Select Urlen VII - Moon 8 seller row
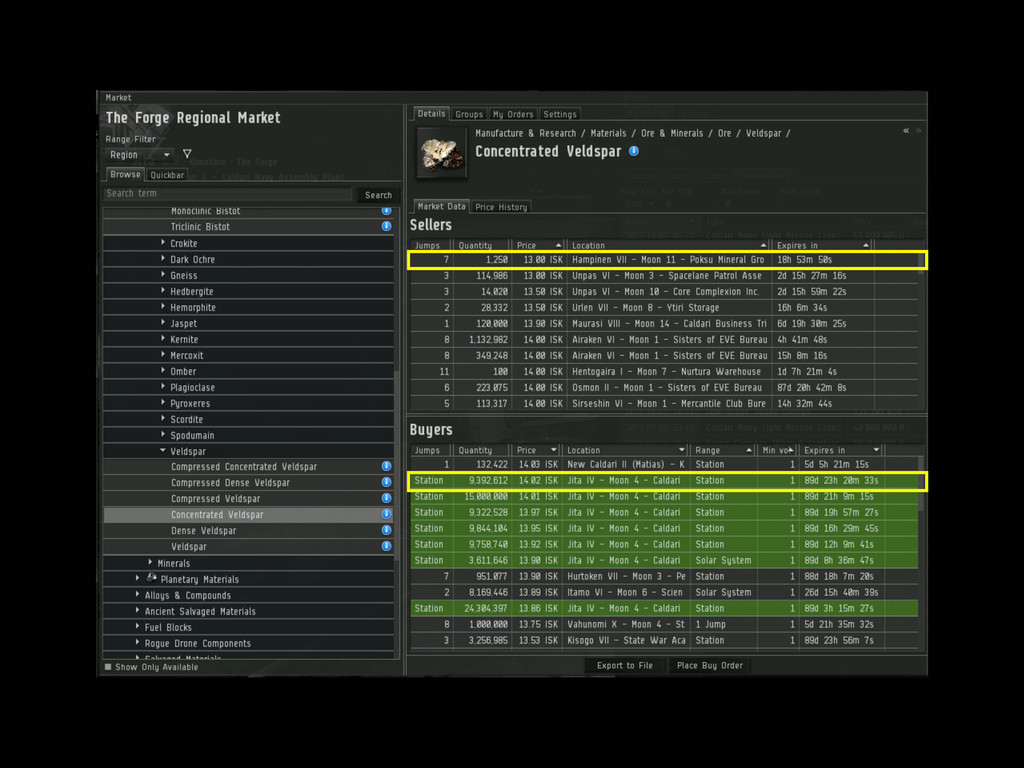1024x768 pixels. [x=664, y=308]
